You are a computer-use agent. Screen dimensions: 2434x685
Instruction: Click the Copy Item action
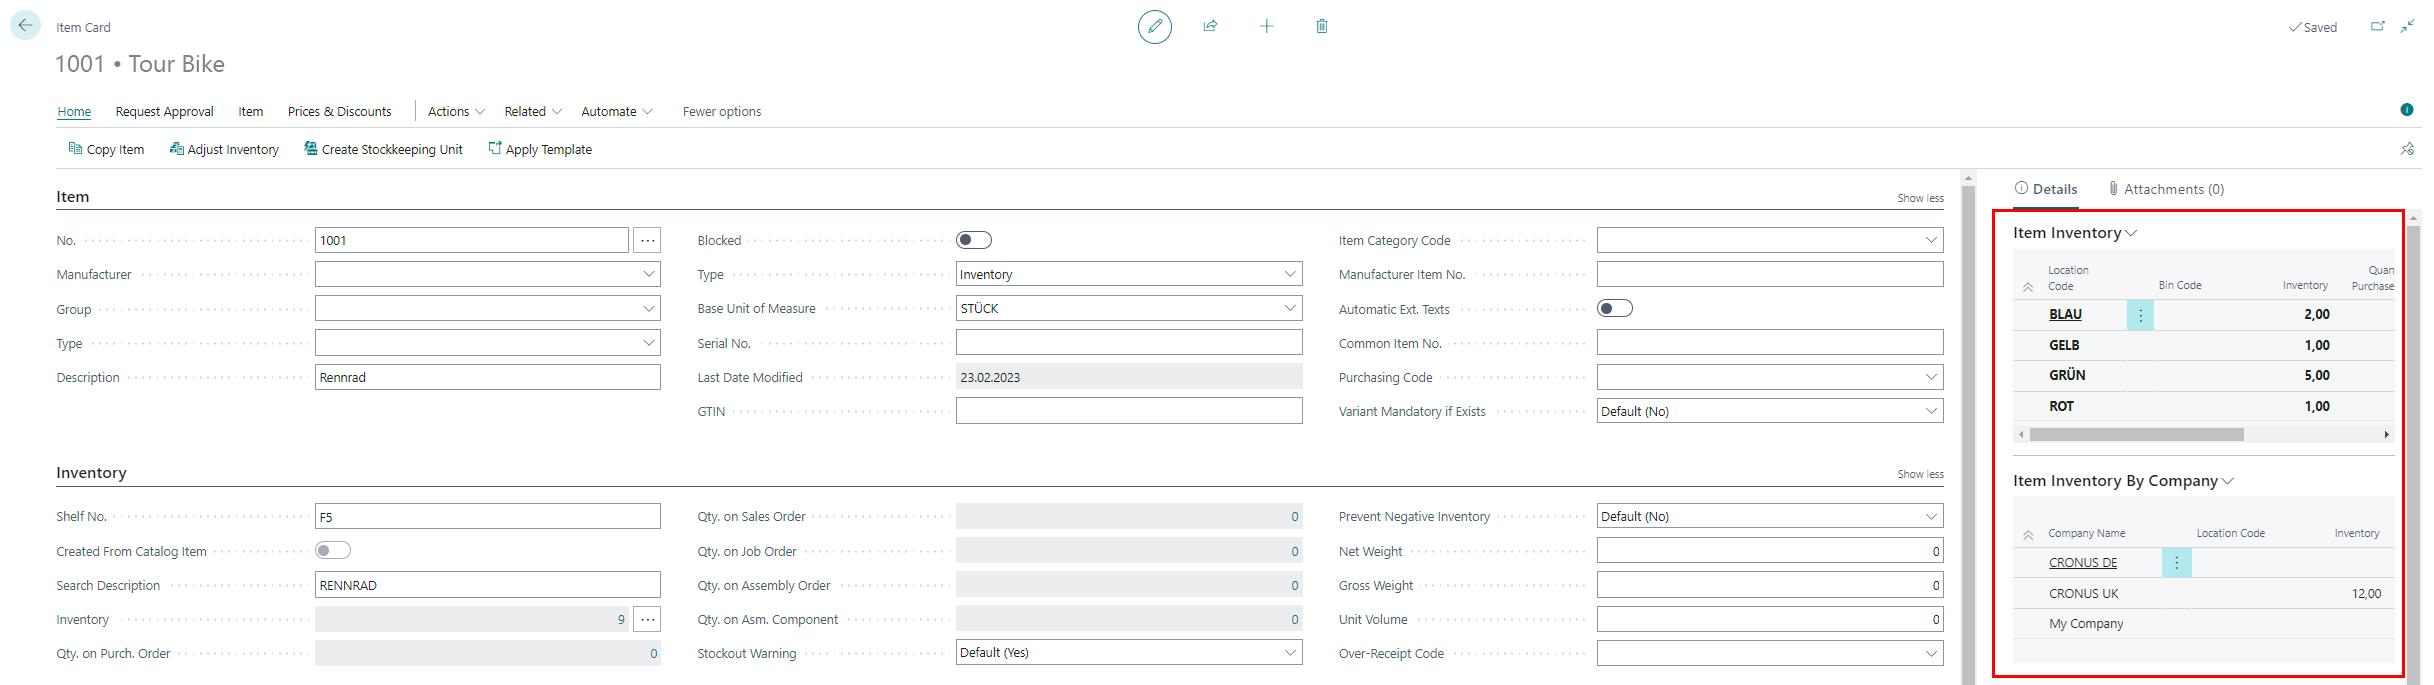[106, 149]
